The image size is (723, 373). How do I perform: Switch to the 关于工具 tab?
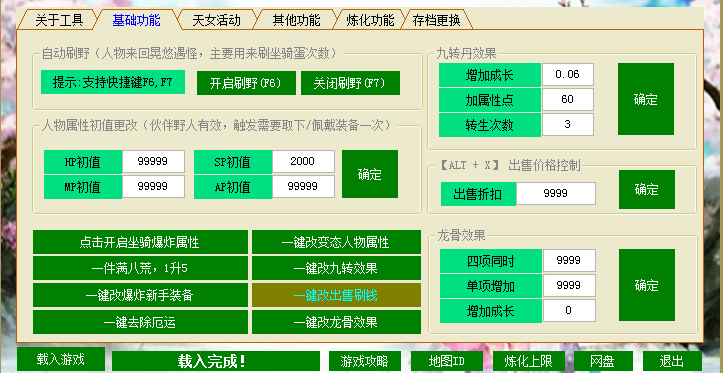tap(59, 20)
